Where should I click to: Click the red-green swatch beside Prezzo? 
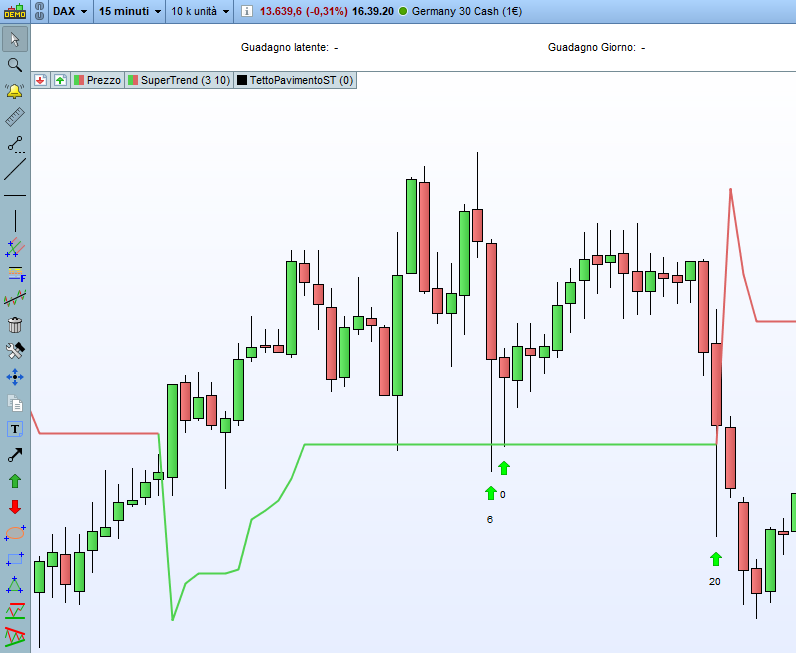point(79,80)
